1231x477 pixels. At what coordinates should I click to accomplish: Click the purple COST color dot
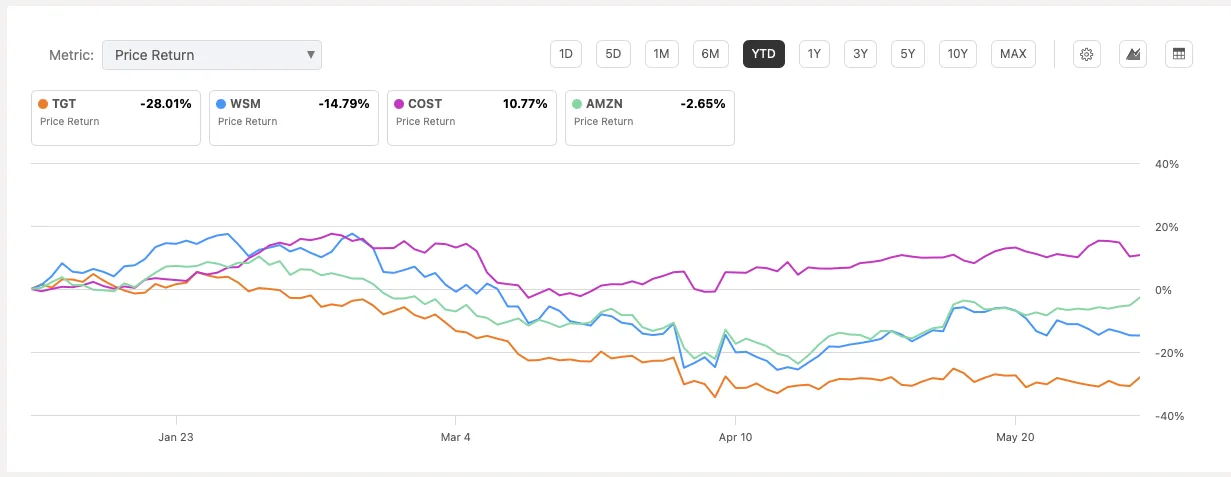(x=398, y=104)
